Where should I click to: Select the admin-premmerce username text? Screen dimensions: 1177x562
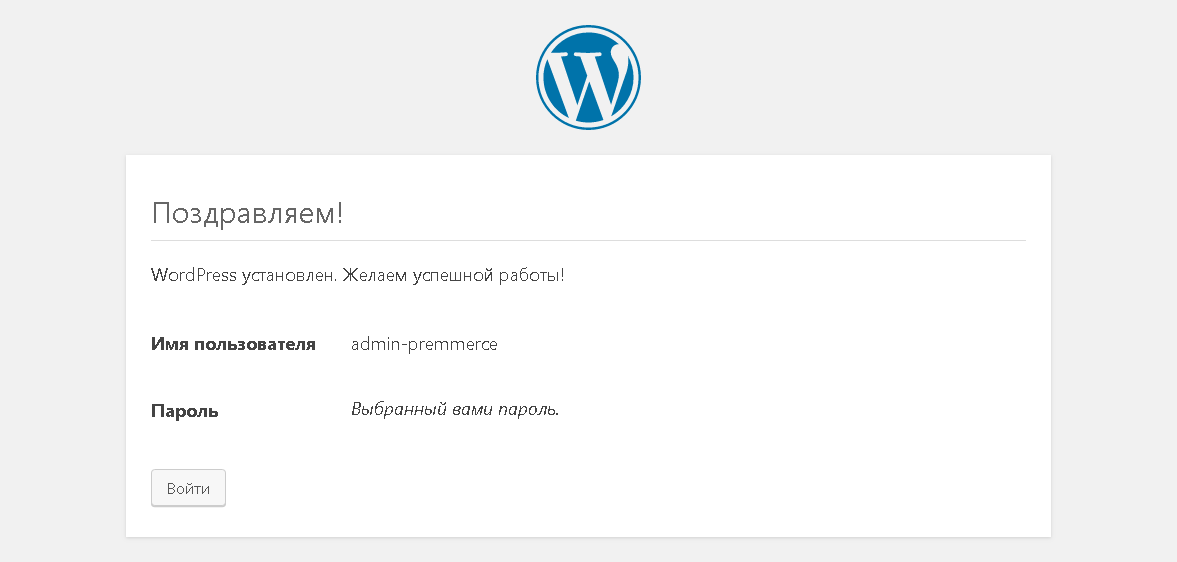(x=424, y=344)
